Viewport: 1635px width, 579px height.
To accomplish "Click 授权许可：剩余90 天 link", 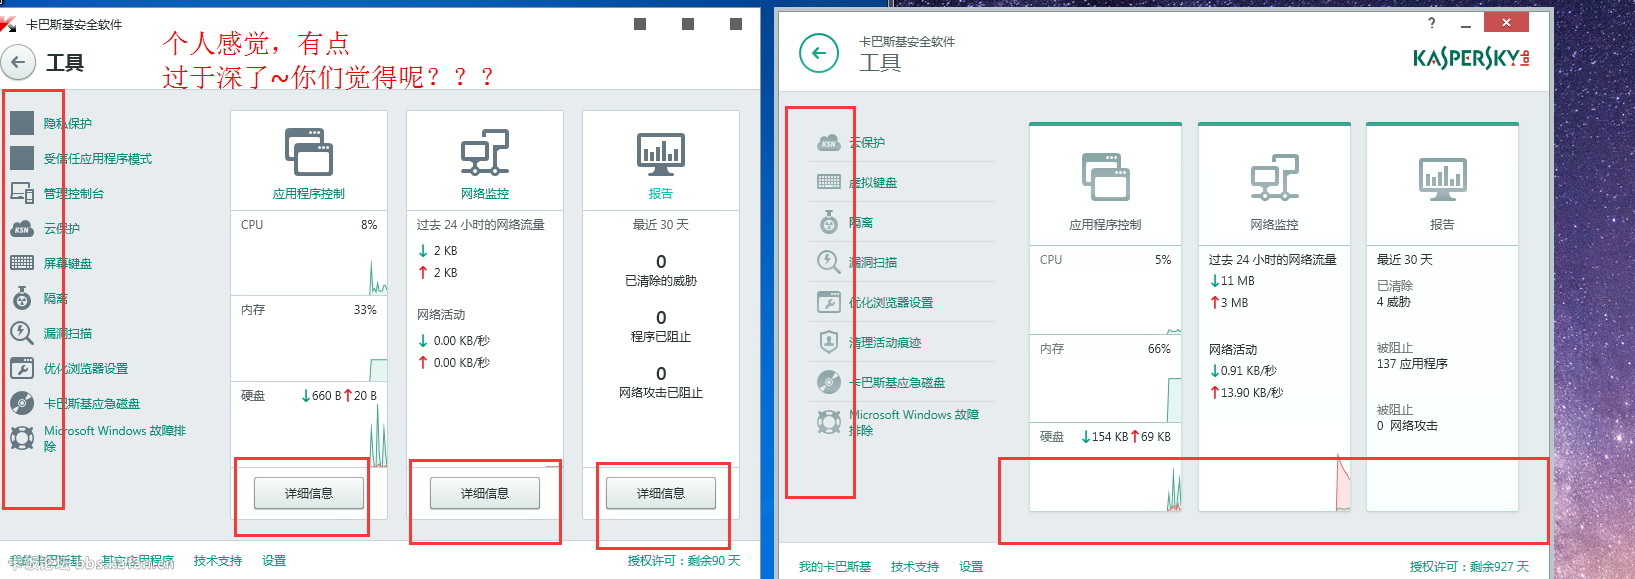I will 684,561.
